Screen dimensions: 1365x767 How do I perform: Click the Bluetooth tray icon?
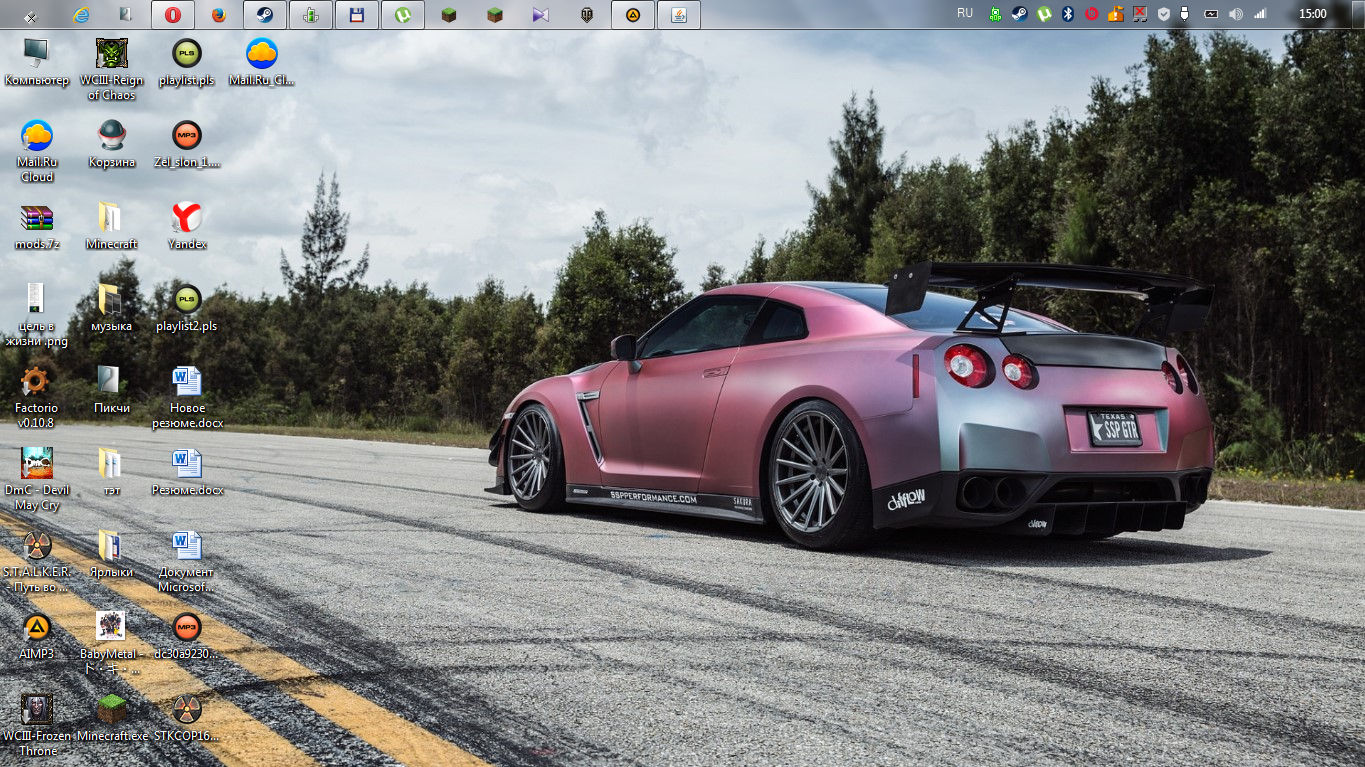(x=1068, y=14)
